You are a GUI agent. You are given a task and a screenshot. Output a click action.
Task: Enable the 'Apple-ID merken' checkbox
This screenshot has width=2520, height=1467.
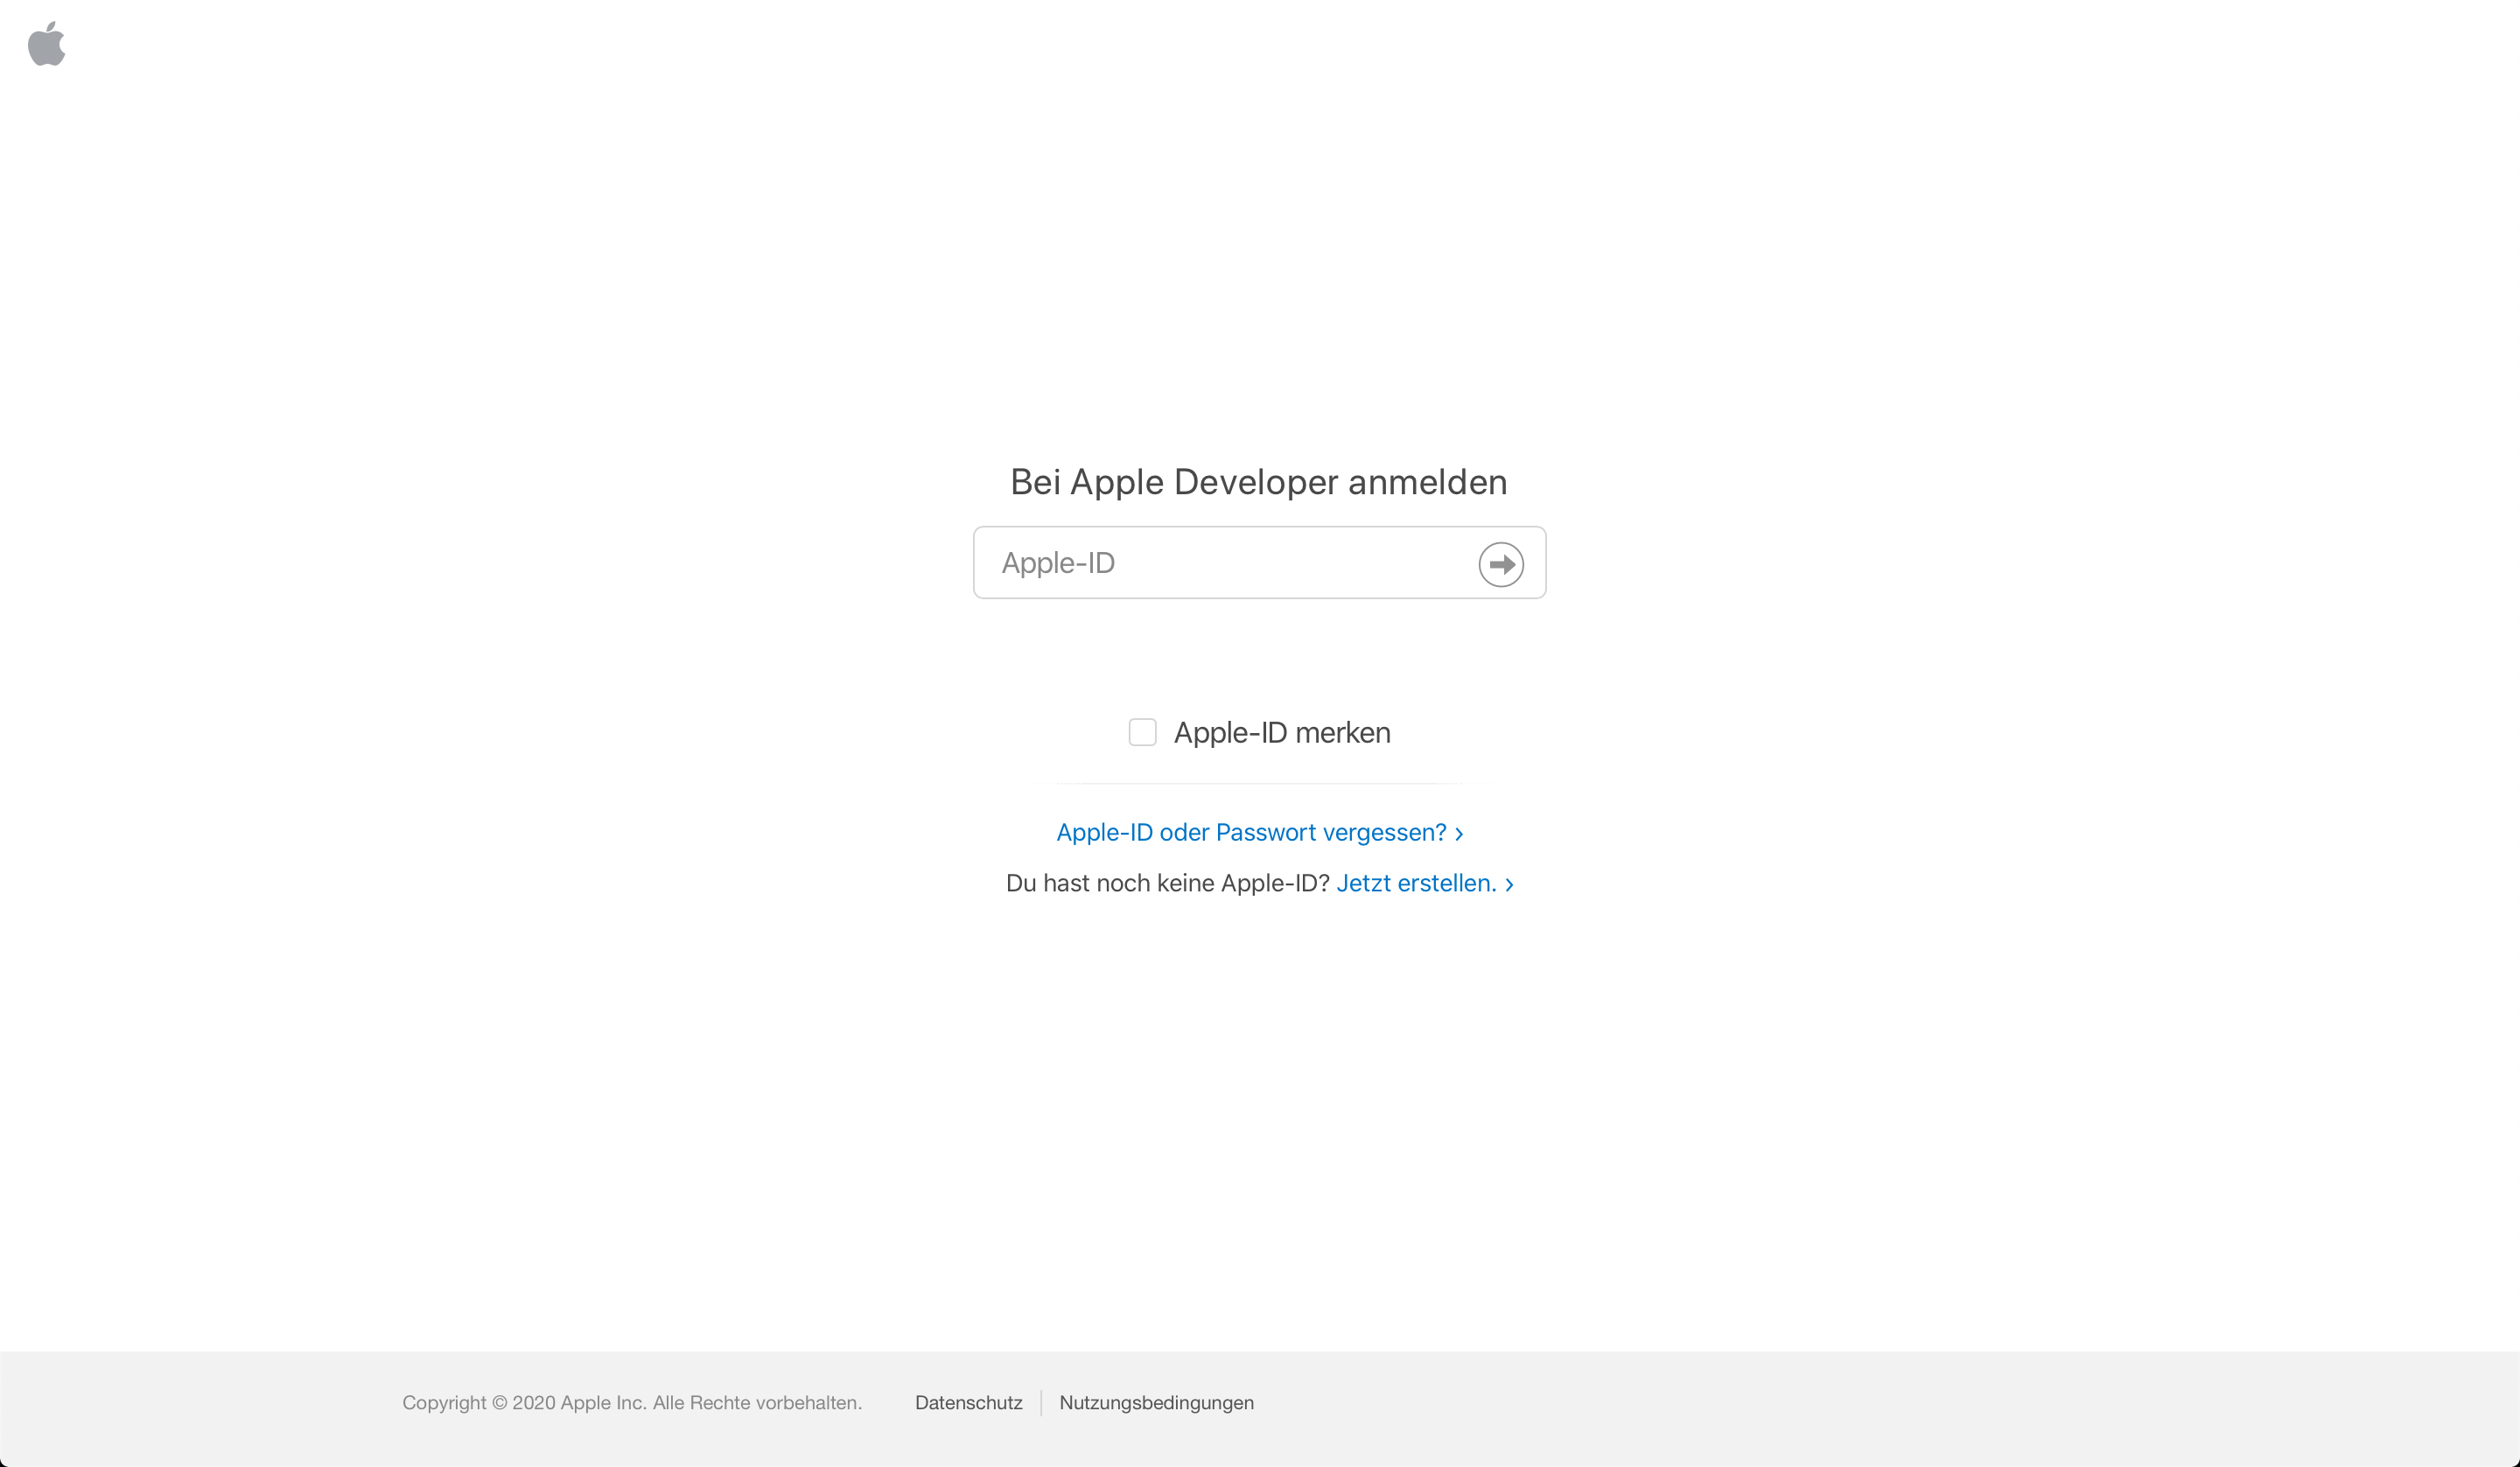pos(1142,732)
